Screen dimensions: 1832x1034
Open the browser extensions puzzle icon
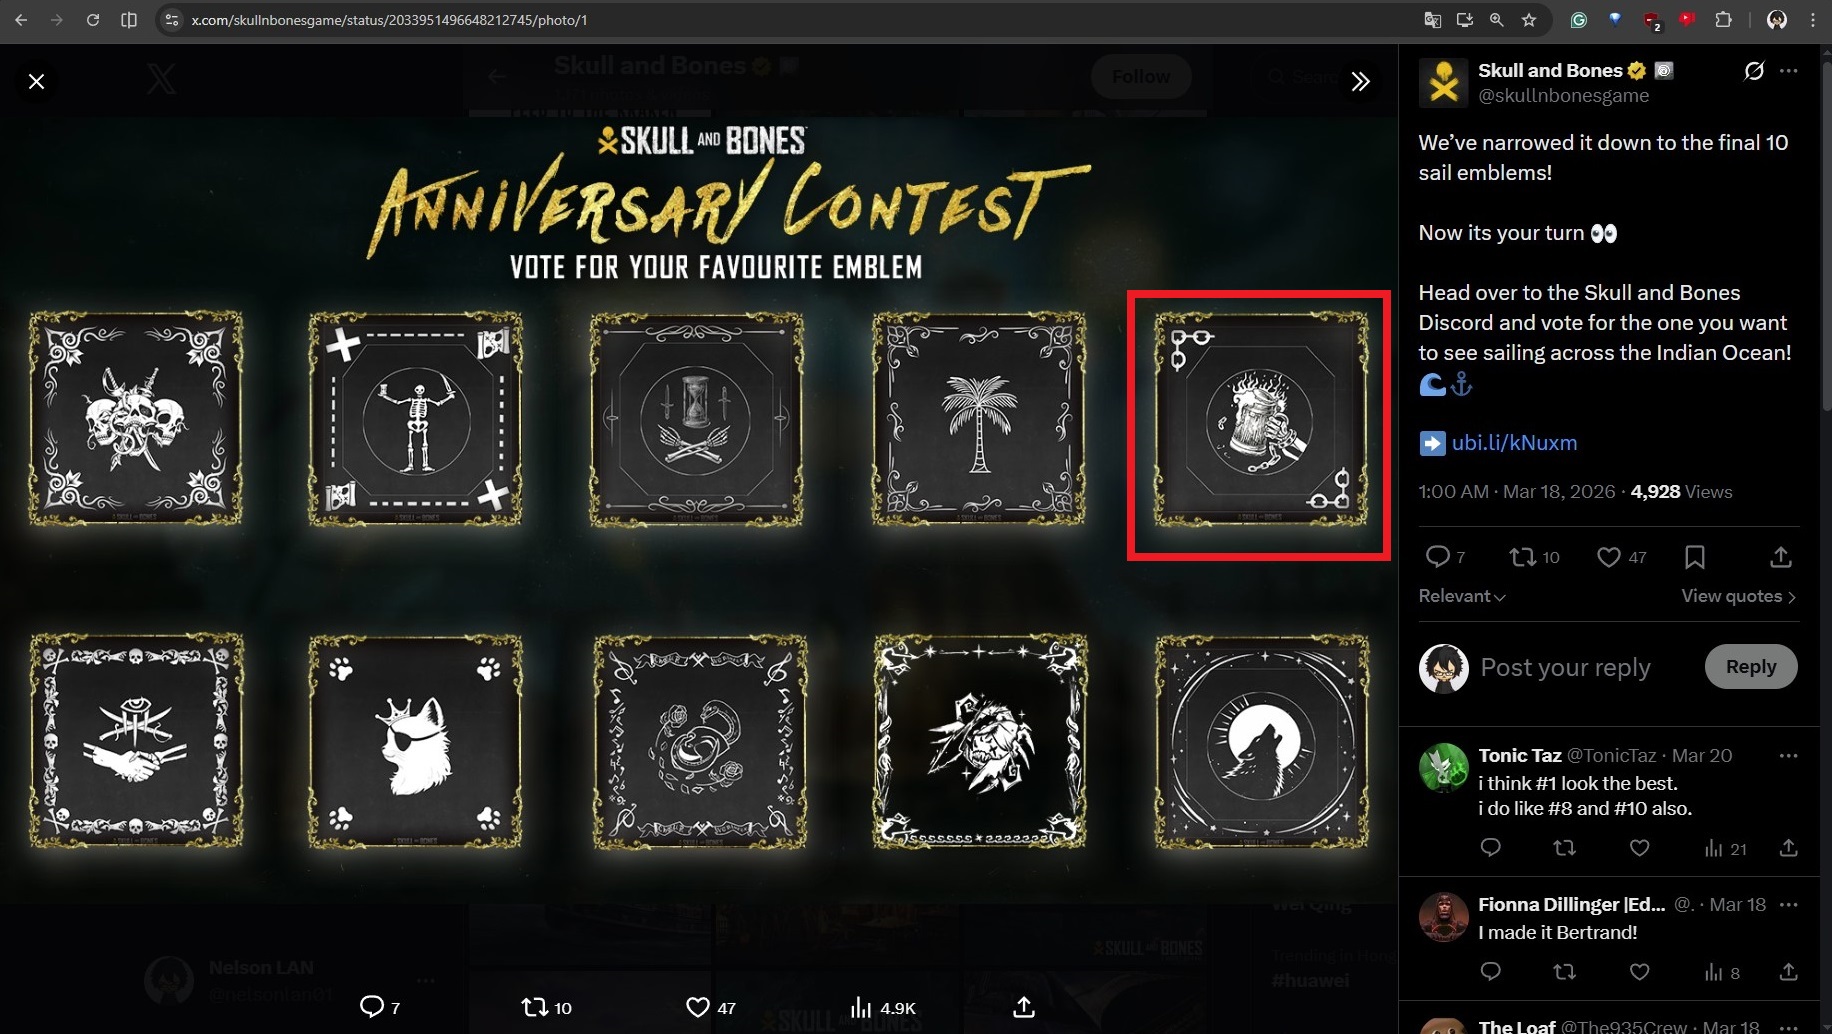(x=1723, y=20)
